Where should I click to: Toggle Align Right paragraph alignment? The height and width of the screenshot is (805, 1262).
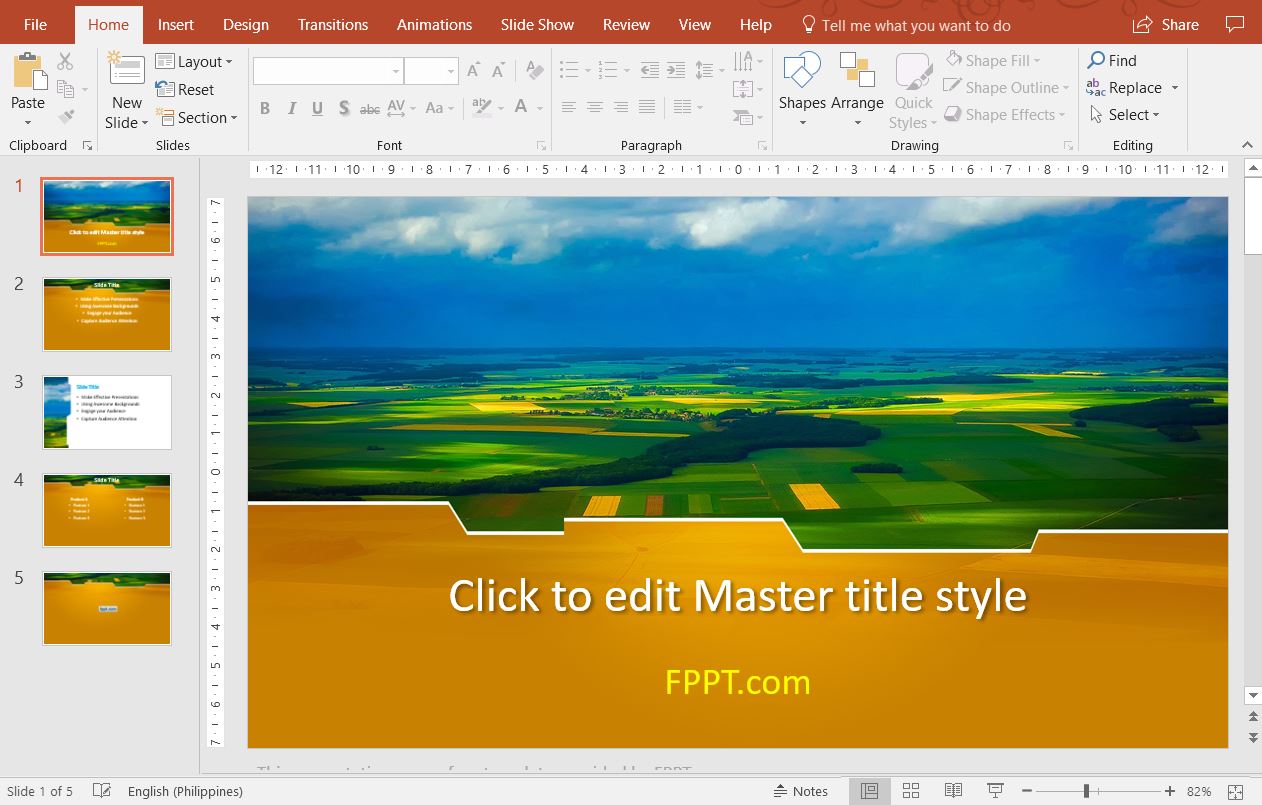click(x=621, y=107)
